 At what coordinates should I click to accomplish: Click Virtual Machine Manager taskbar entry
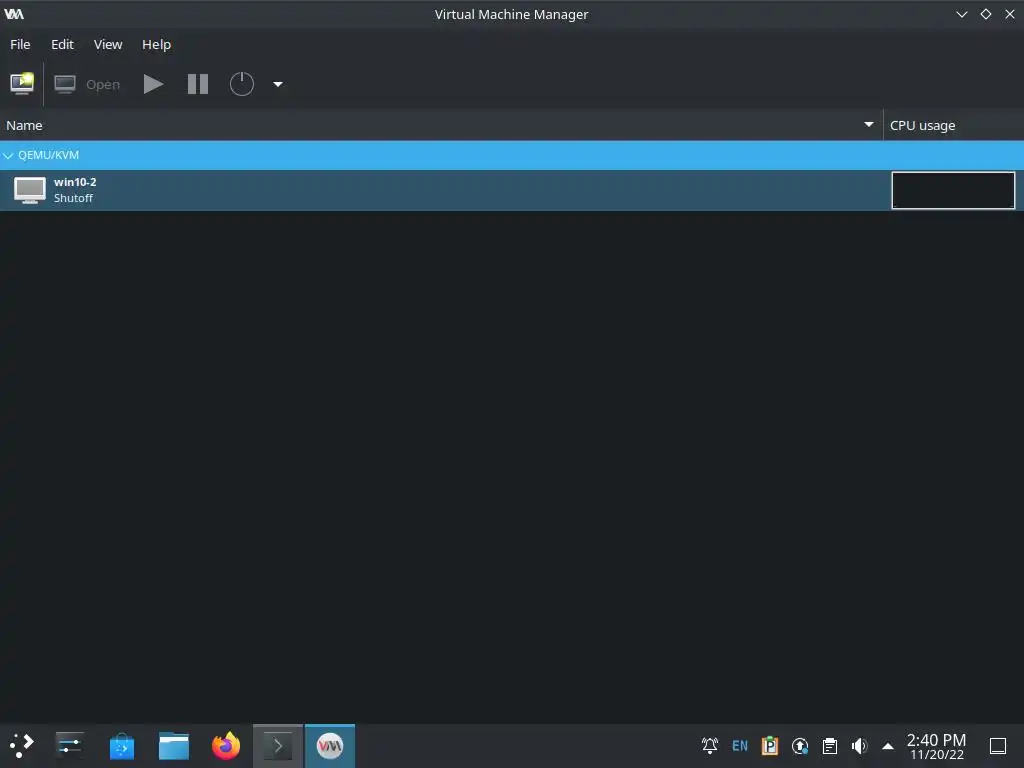(330, 746)
